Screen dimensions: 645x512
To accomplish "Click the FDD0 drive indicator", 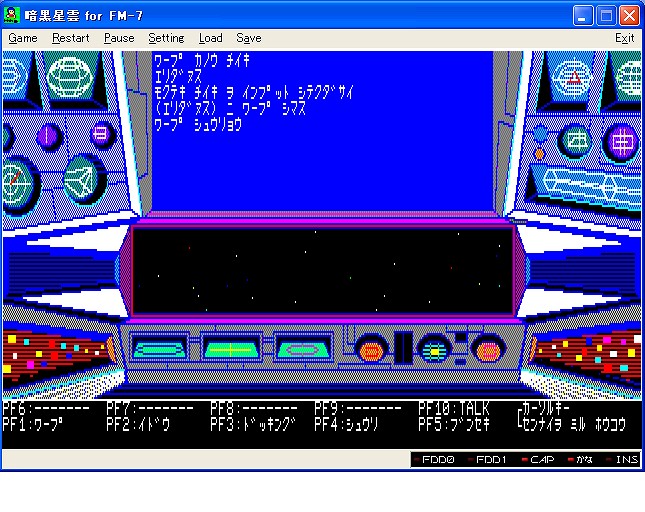I will pos(434,459).
